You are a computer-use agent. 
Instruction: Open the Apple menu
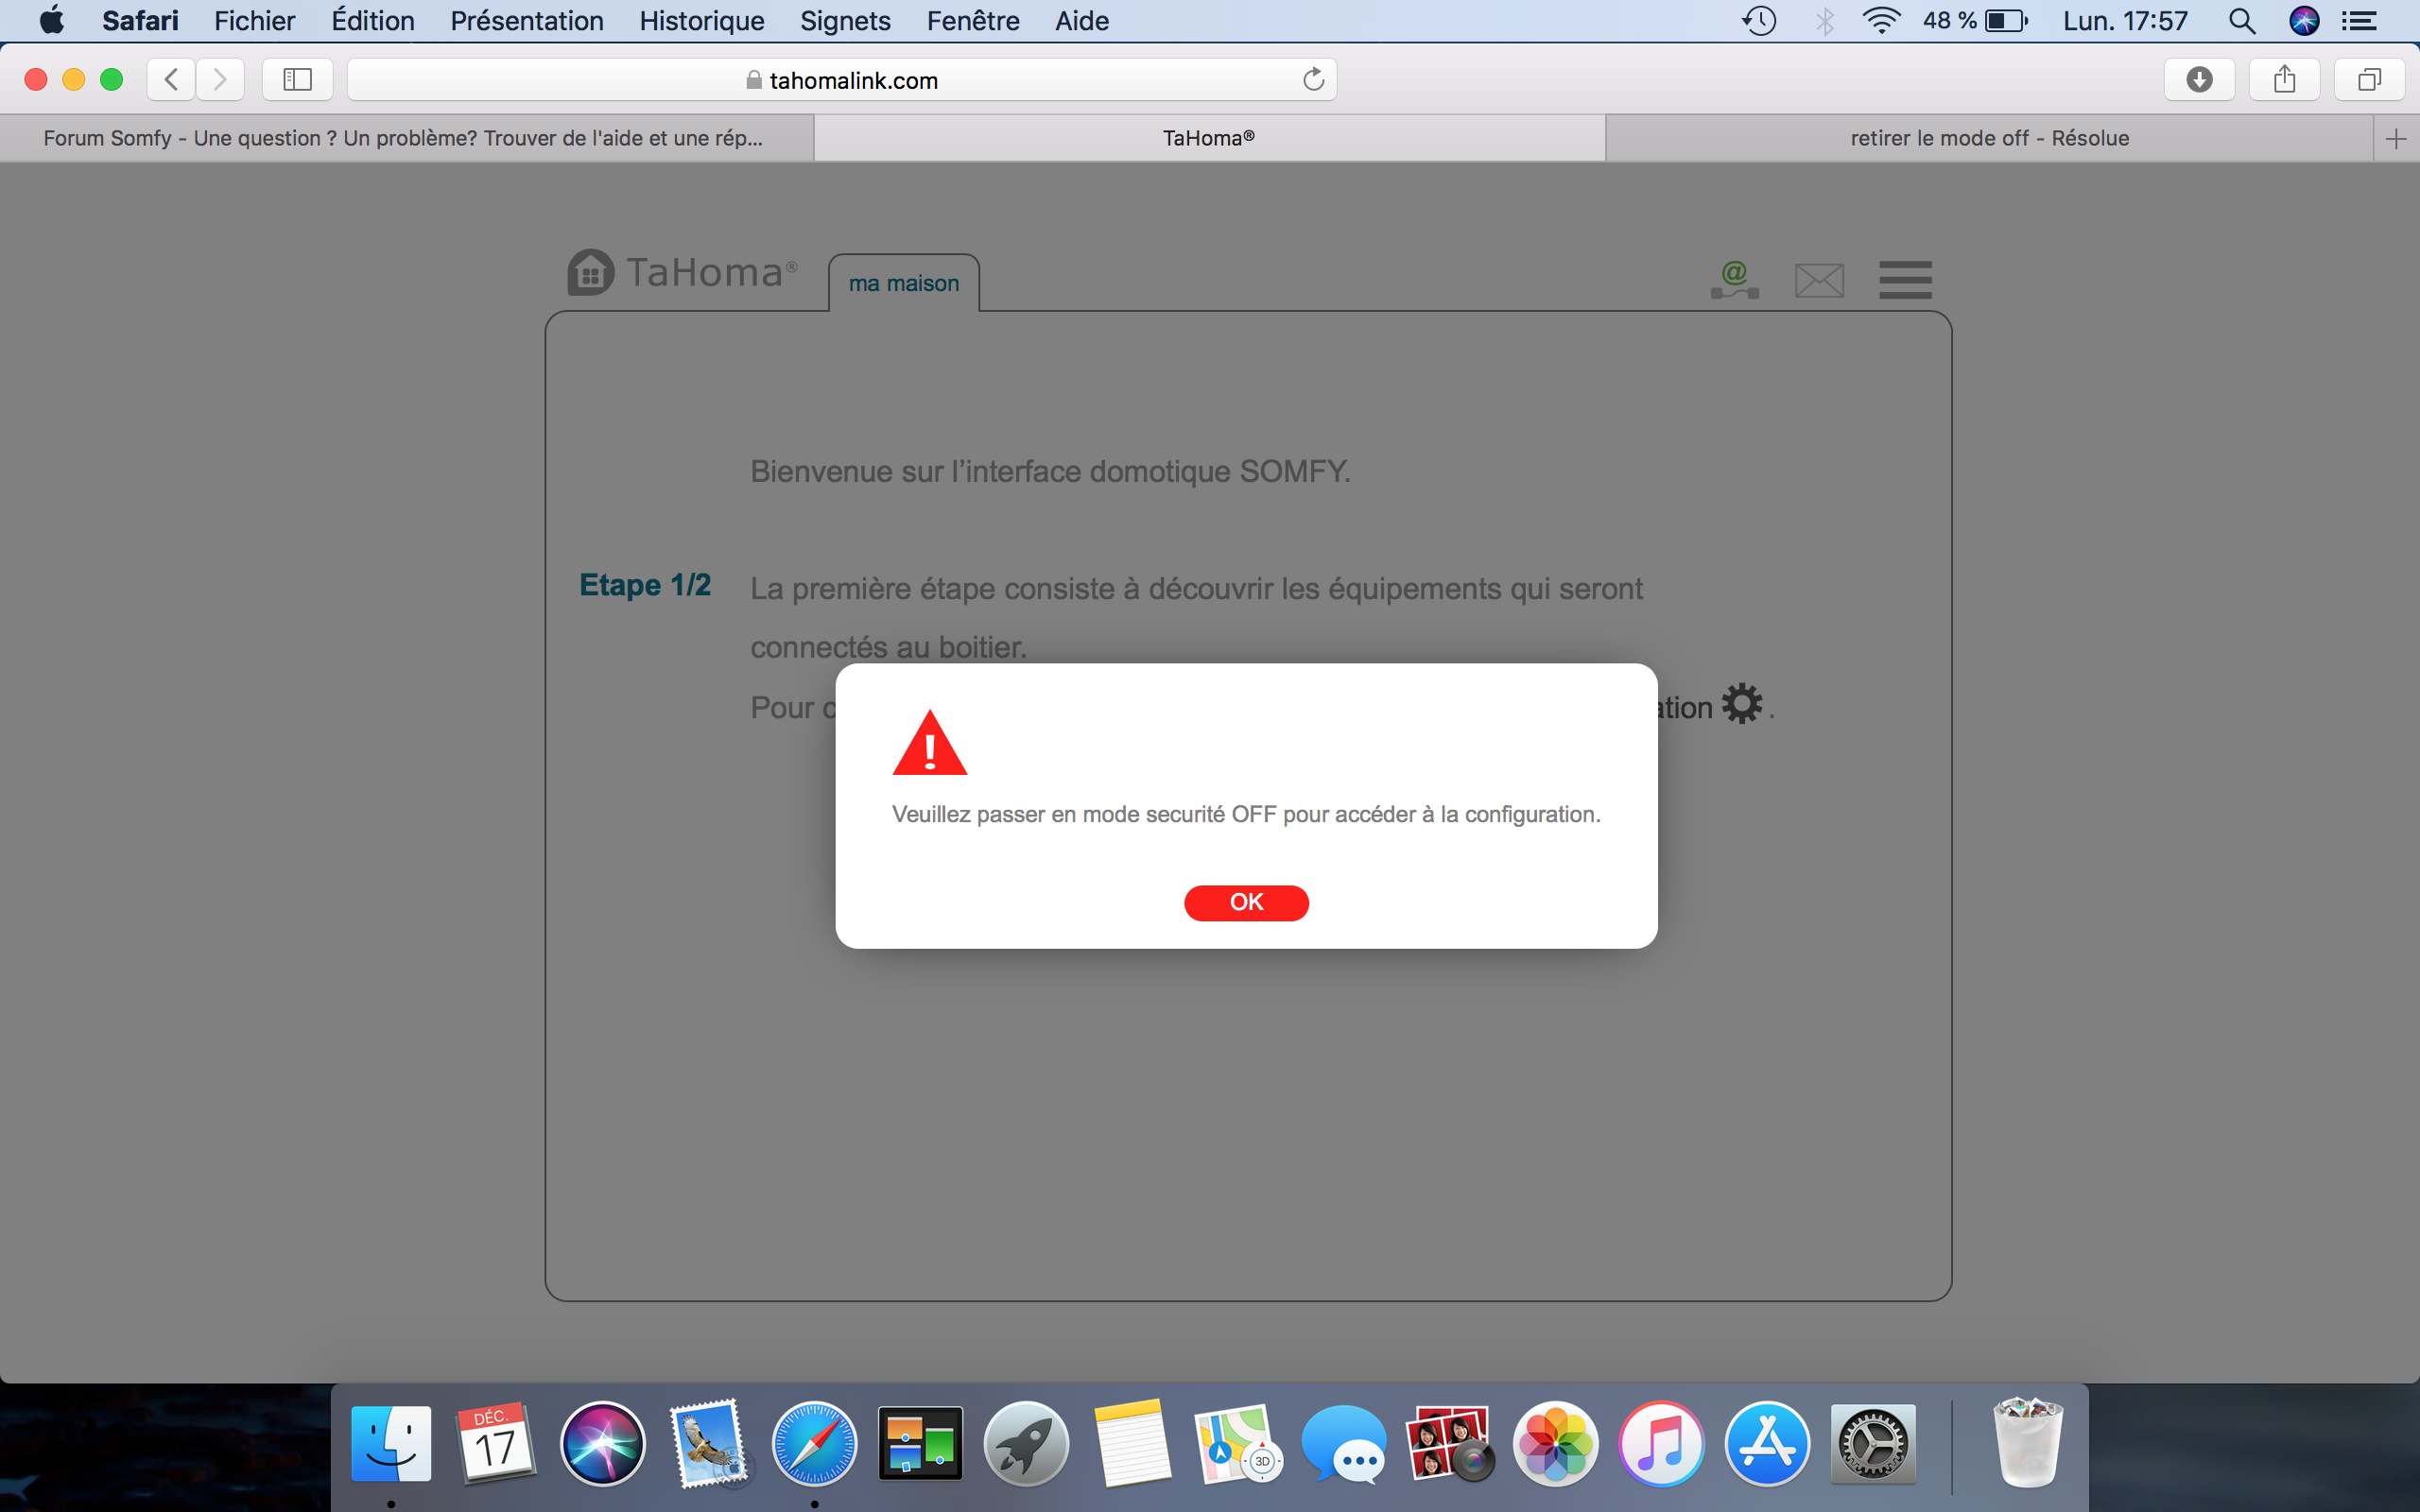tap(51, 20)
